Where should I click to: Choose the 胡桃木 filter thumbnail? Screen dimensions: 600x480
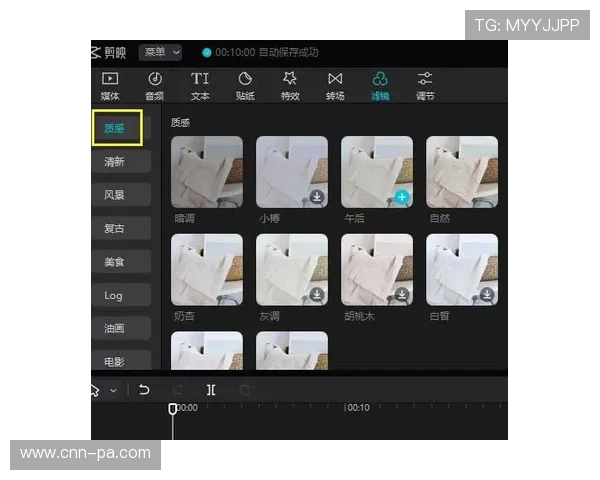tap(377, 270)
